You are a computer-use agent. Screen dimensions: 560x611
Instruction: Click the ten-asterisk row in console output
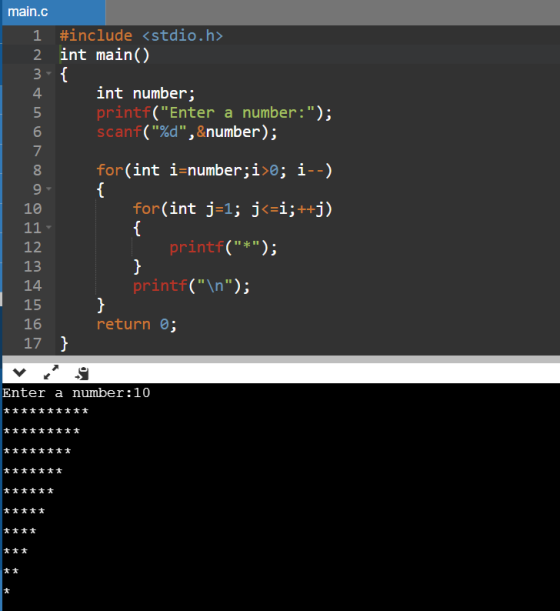tap(46, 412)
